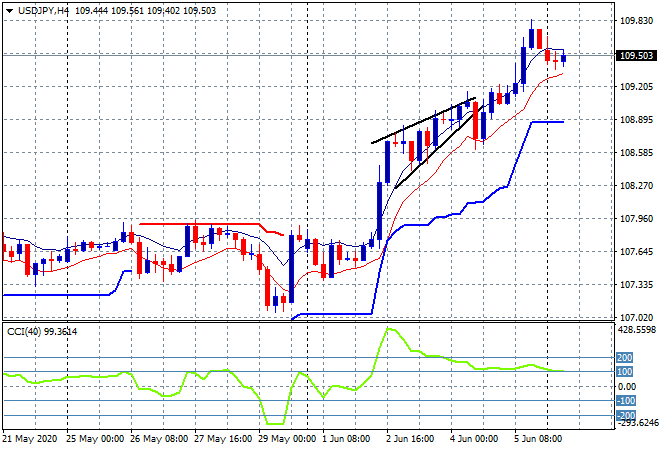Click the CCI level 200 tag
660x450 pixels.
pyautogui.click(x=624, y=358)
